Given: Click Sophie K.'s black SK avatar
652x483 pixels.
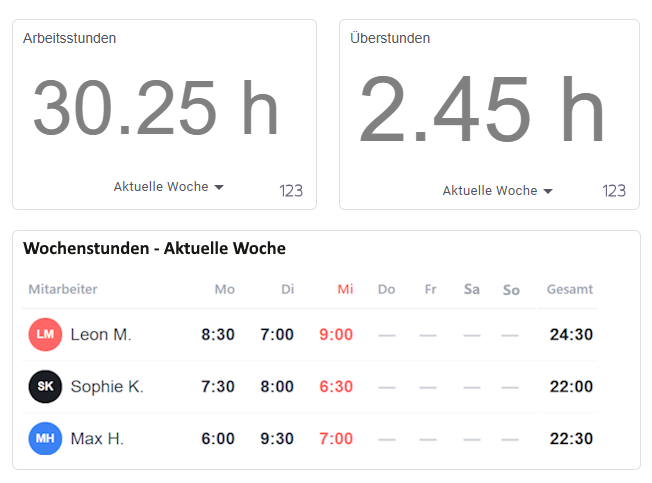Looking at the screenshot, I should point(45,386).
